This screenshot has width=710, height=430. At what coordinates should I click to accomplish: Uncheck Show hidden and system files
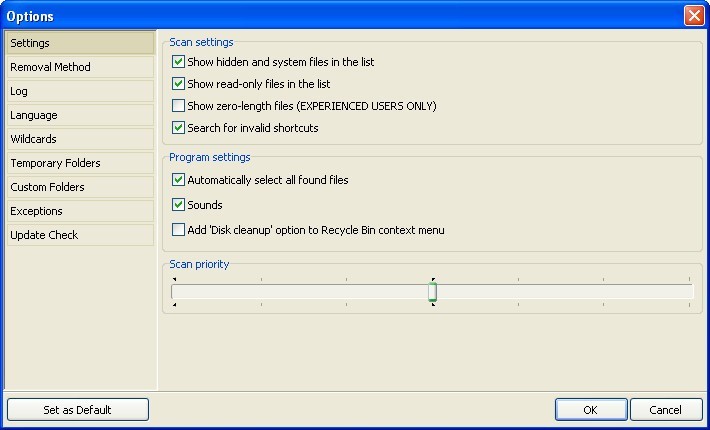click(178, 62)
